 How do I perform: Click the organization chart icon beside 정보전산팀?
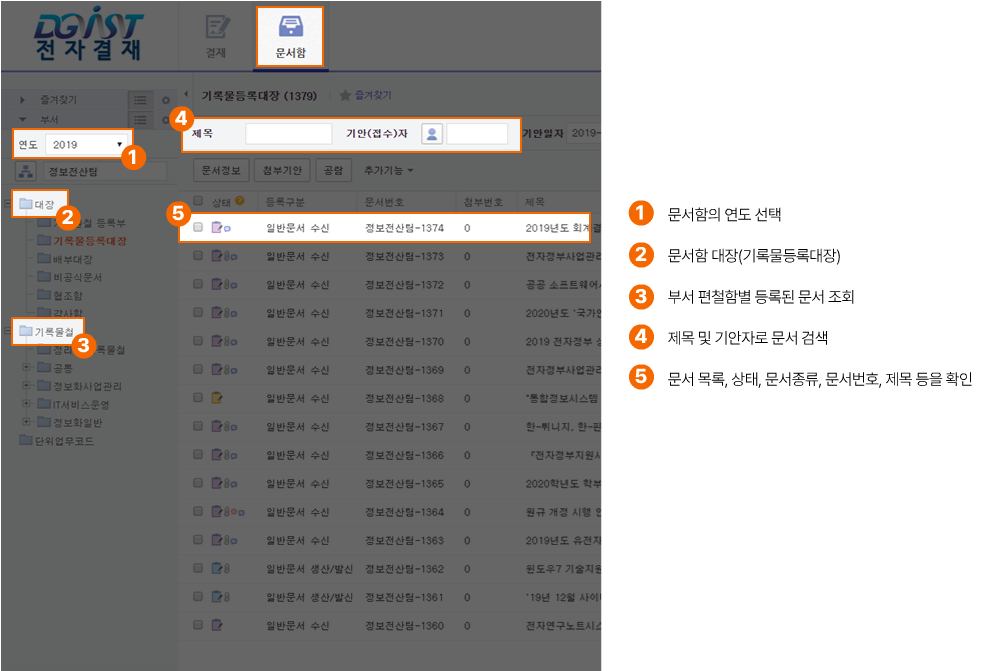26,170
